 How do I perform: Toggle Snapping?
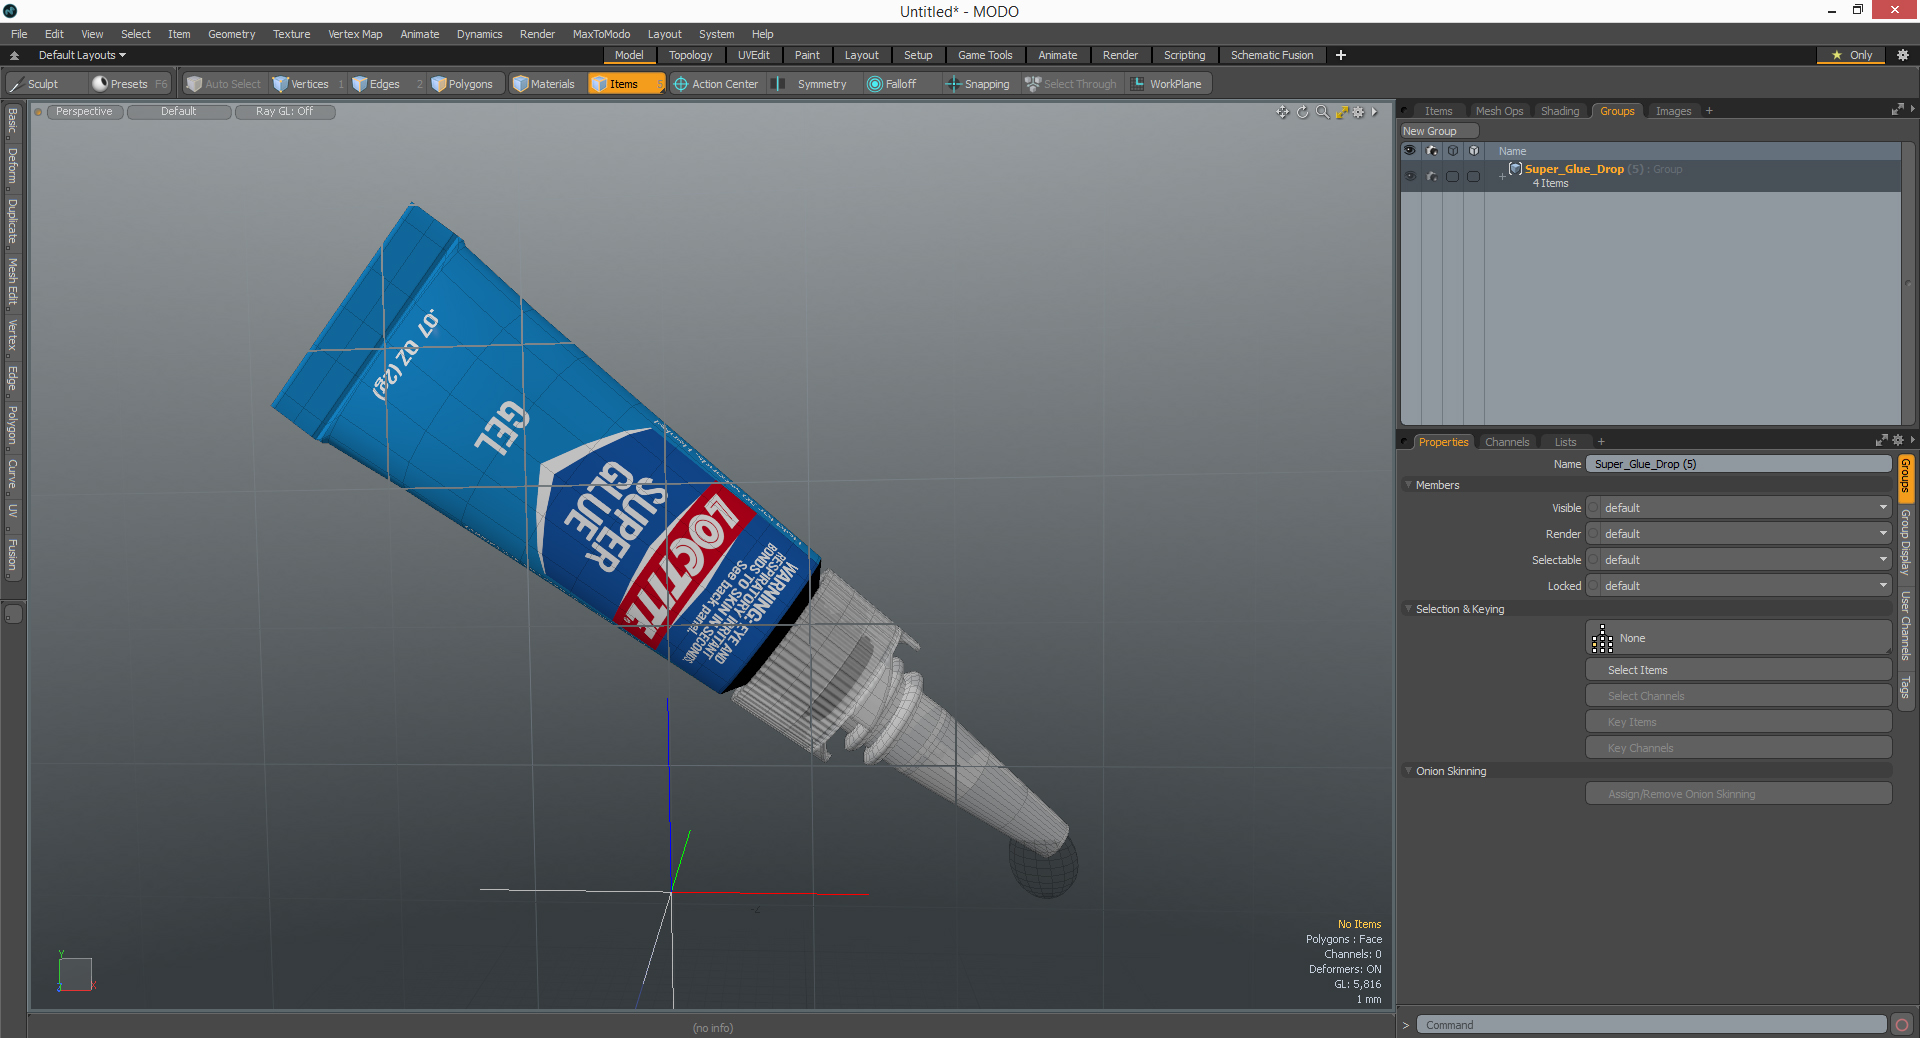pyautogui.click(x=978, y=84)
